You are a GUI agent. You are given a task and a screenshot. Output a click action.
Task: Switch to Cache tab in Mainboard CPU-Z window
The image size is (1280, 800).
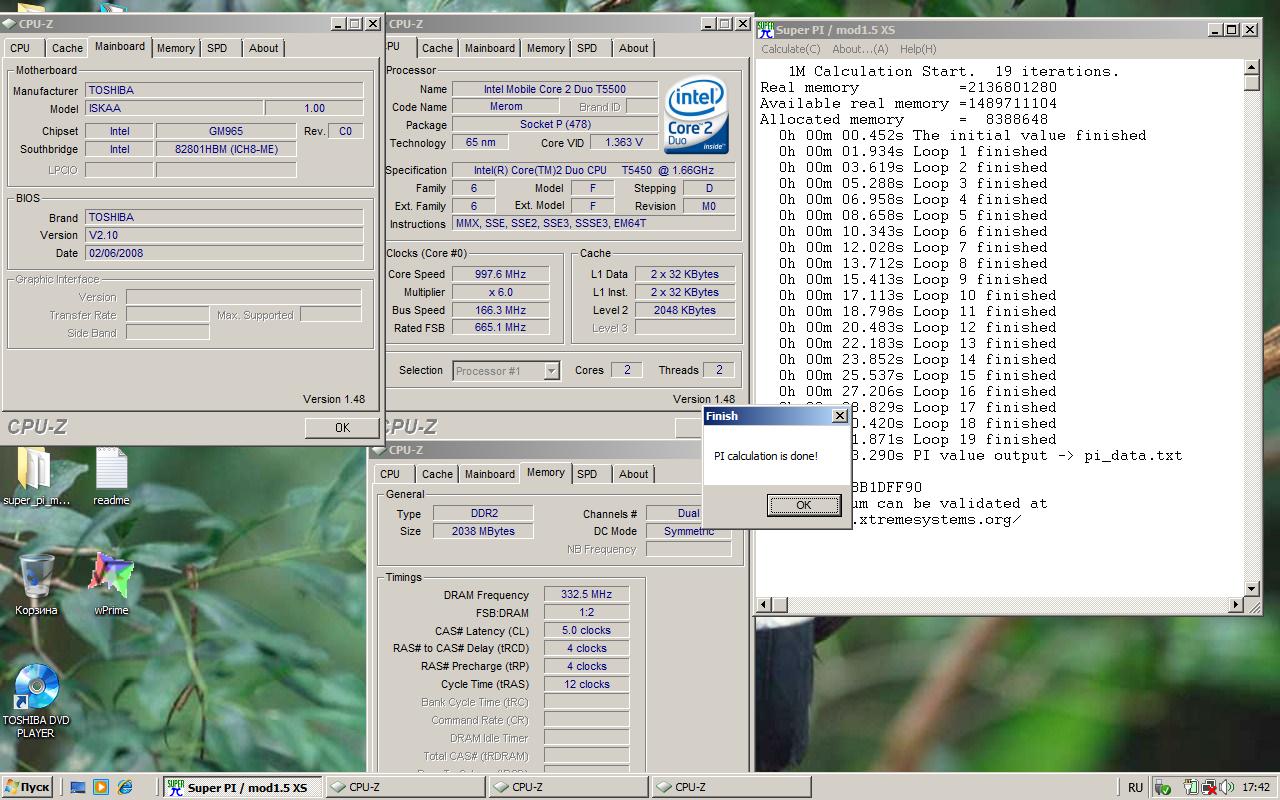(x=67, y=48)
